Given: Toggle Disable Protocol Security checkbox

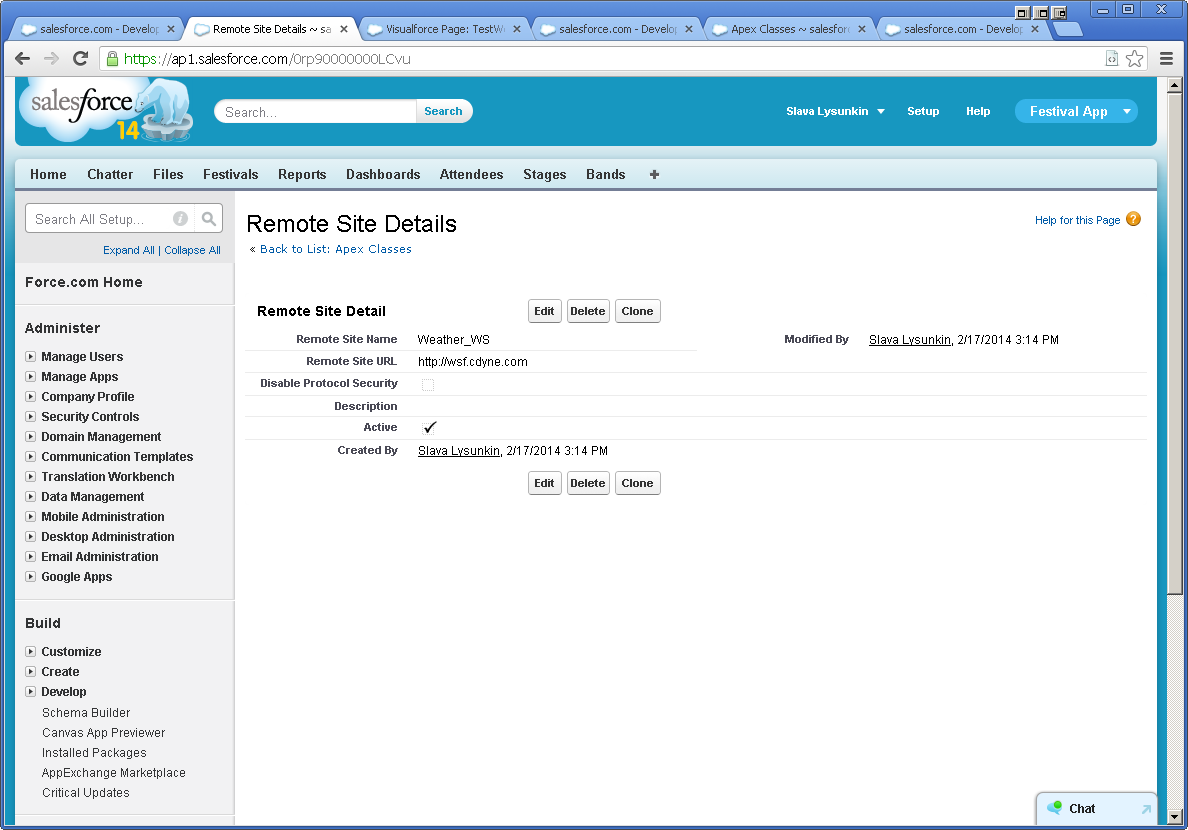Looking at the screenshot, I should point(428,384).
